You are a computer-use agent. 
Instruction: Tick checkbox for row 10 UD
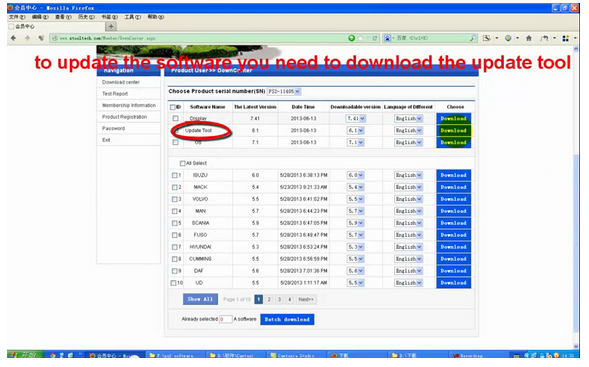pyautogui.click(x=174, y=283)
